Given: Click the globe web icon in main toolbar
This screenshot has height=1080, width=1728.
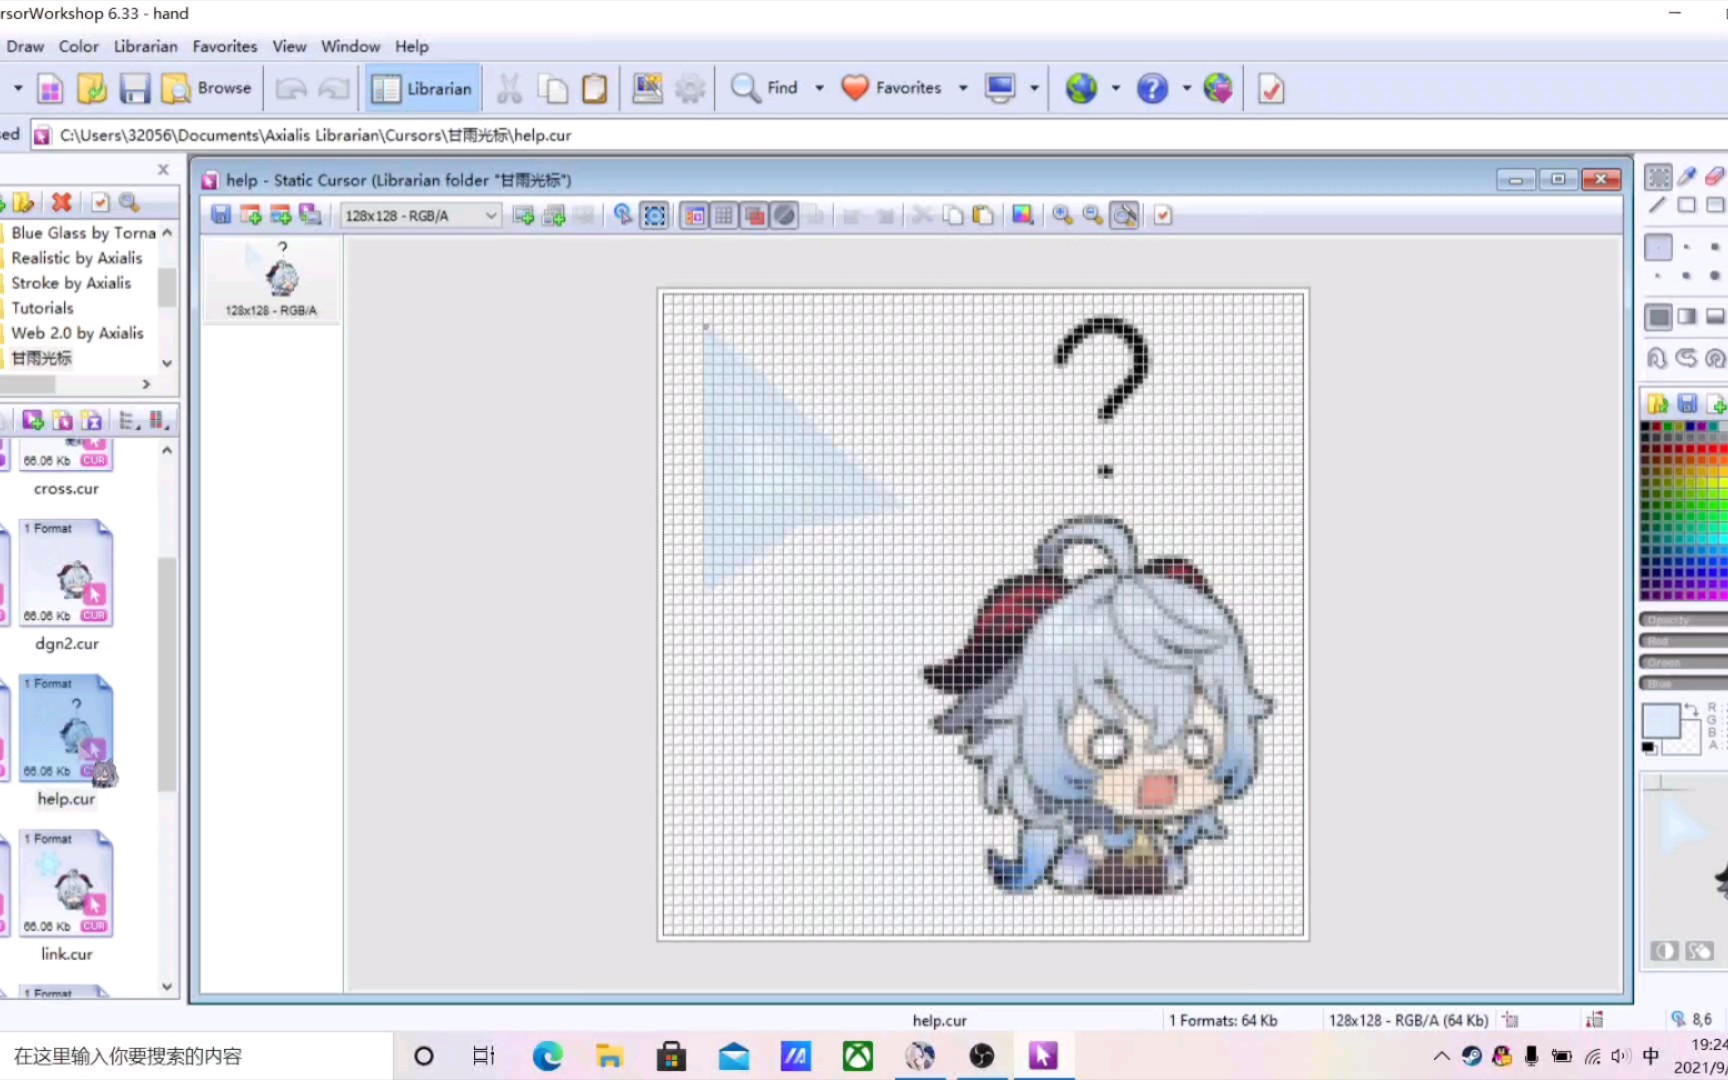Looking at the screenshot, I should 1080,89.
